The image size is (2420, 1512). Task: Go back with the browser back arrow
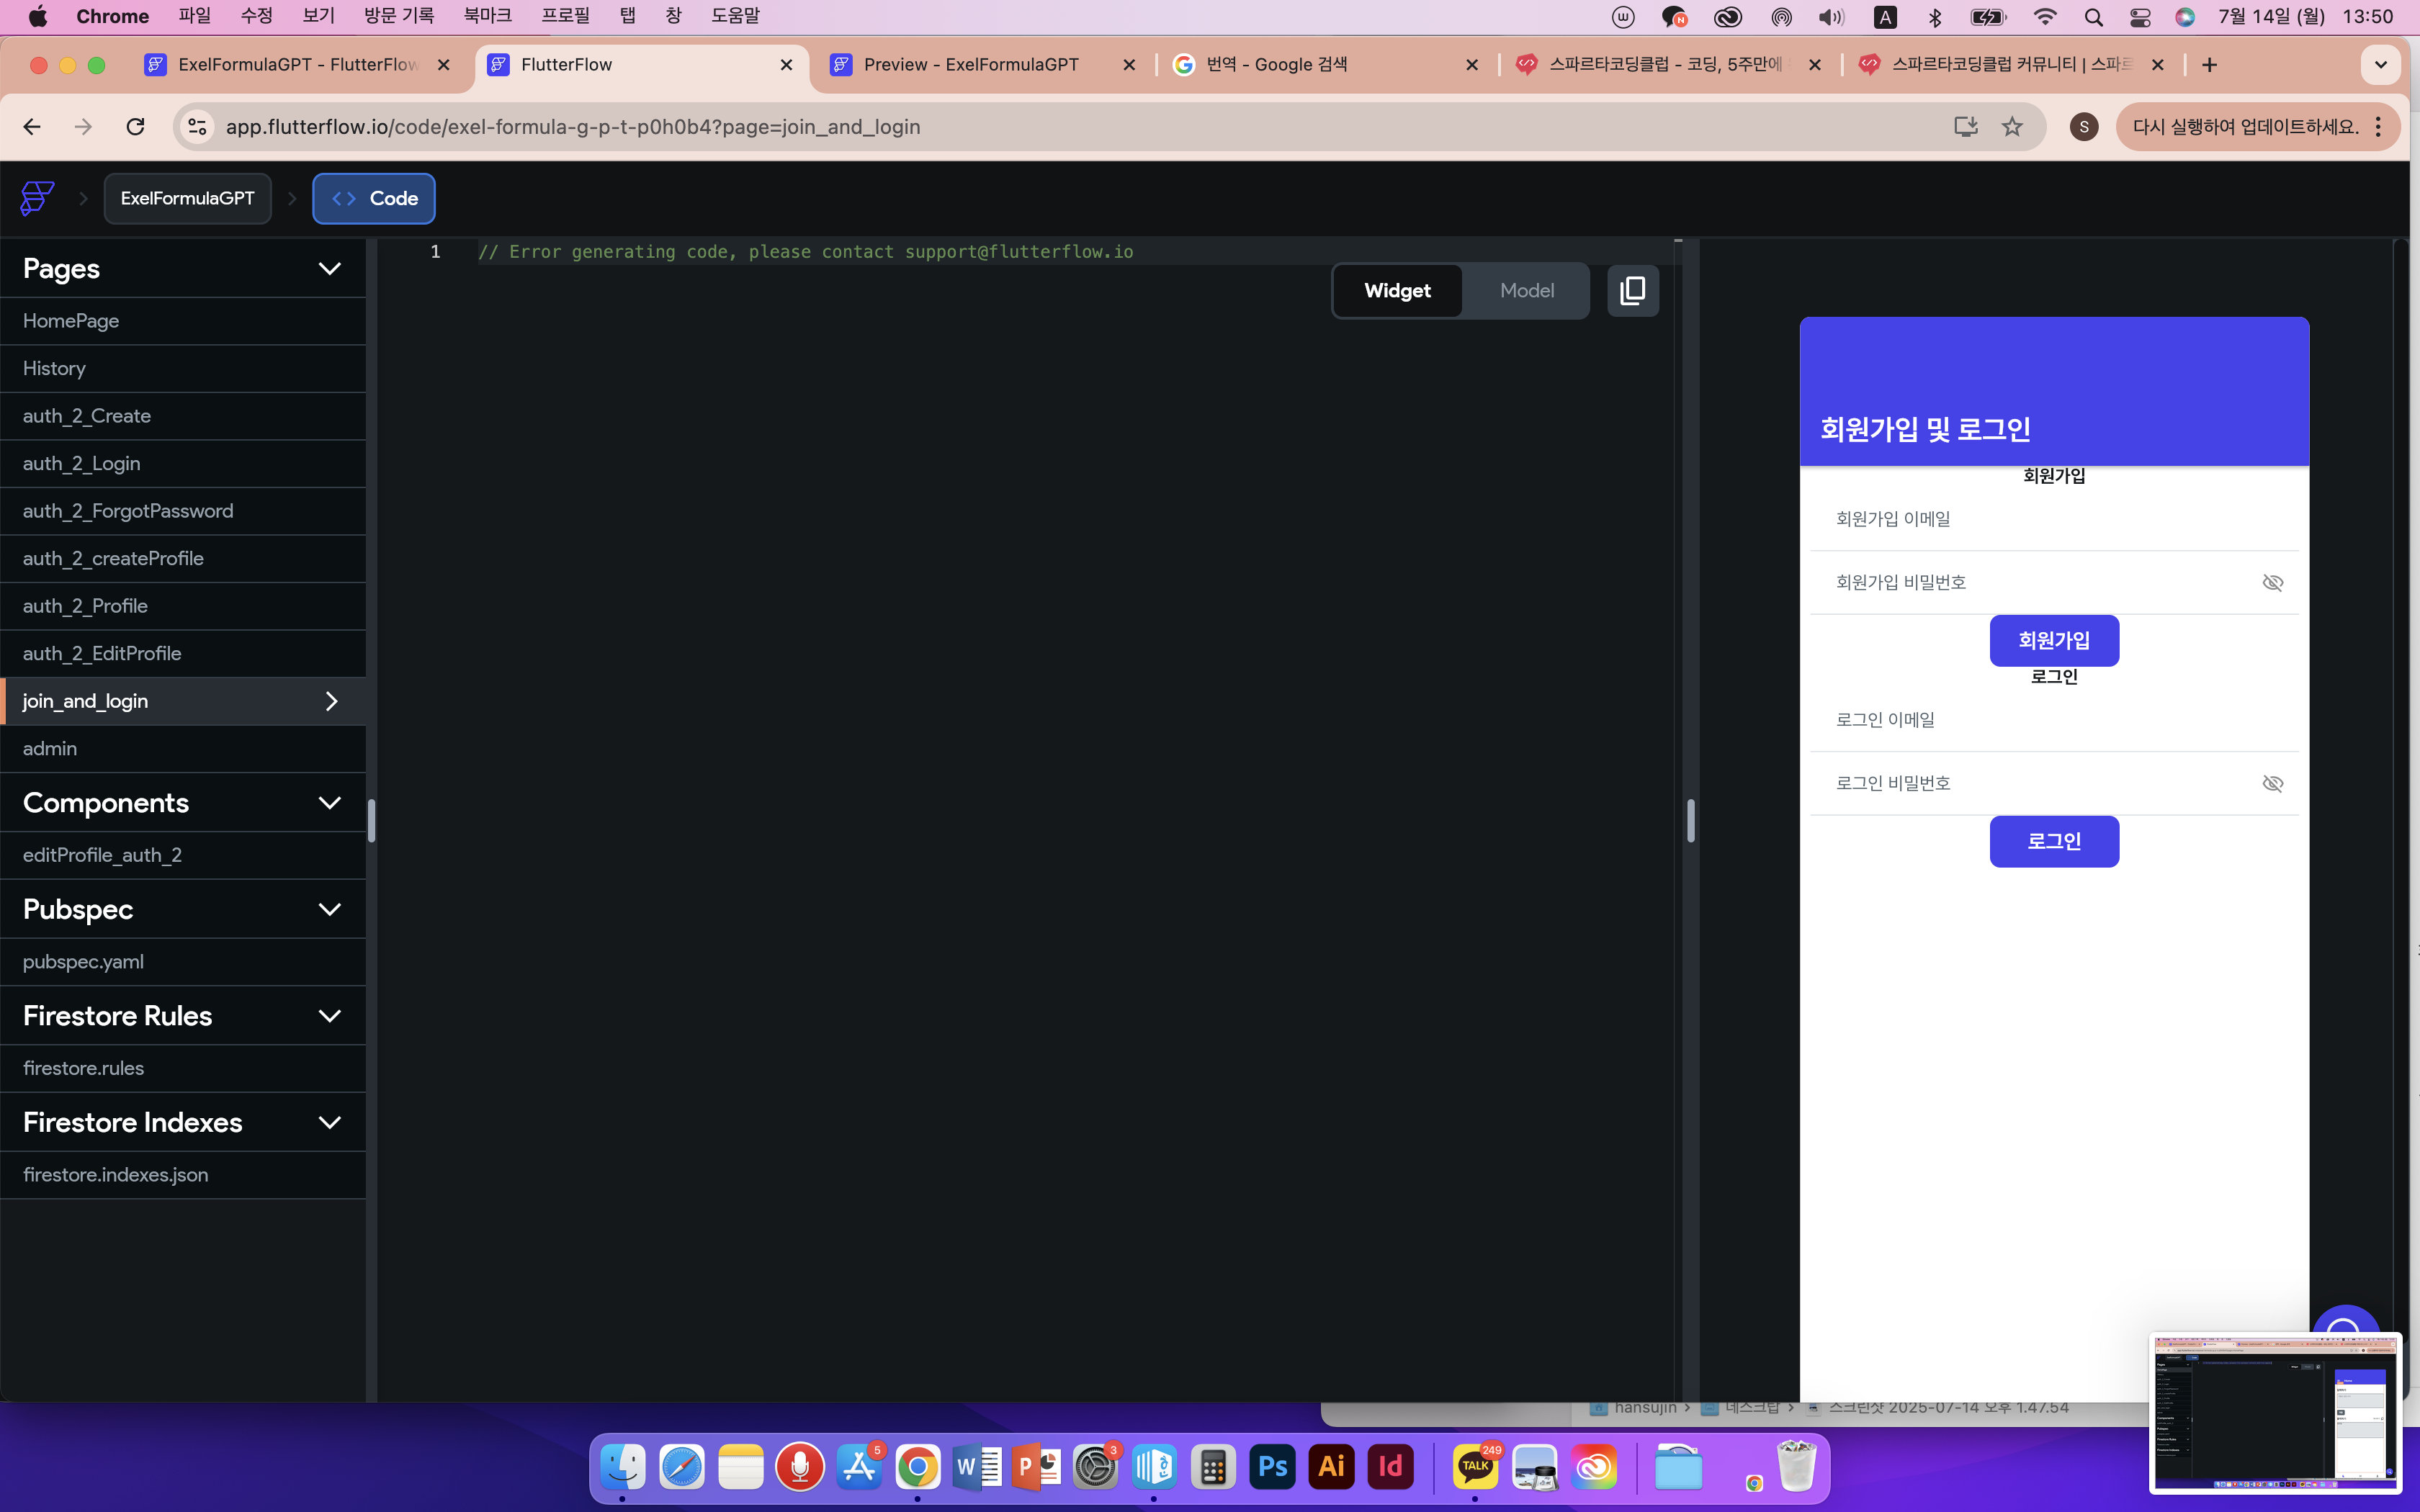point(32,127)
